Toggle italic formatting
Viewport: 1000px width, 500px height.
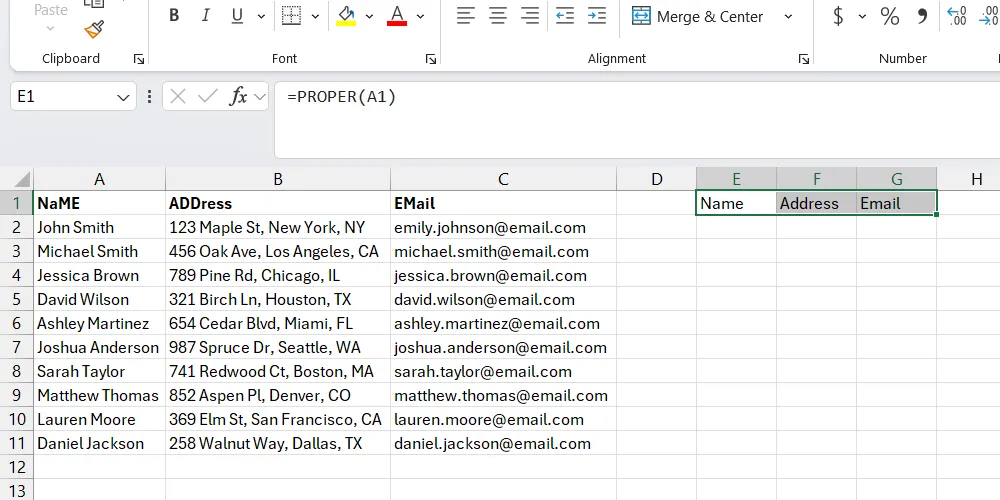point(206,16)
